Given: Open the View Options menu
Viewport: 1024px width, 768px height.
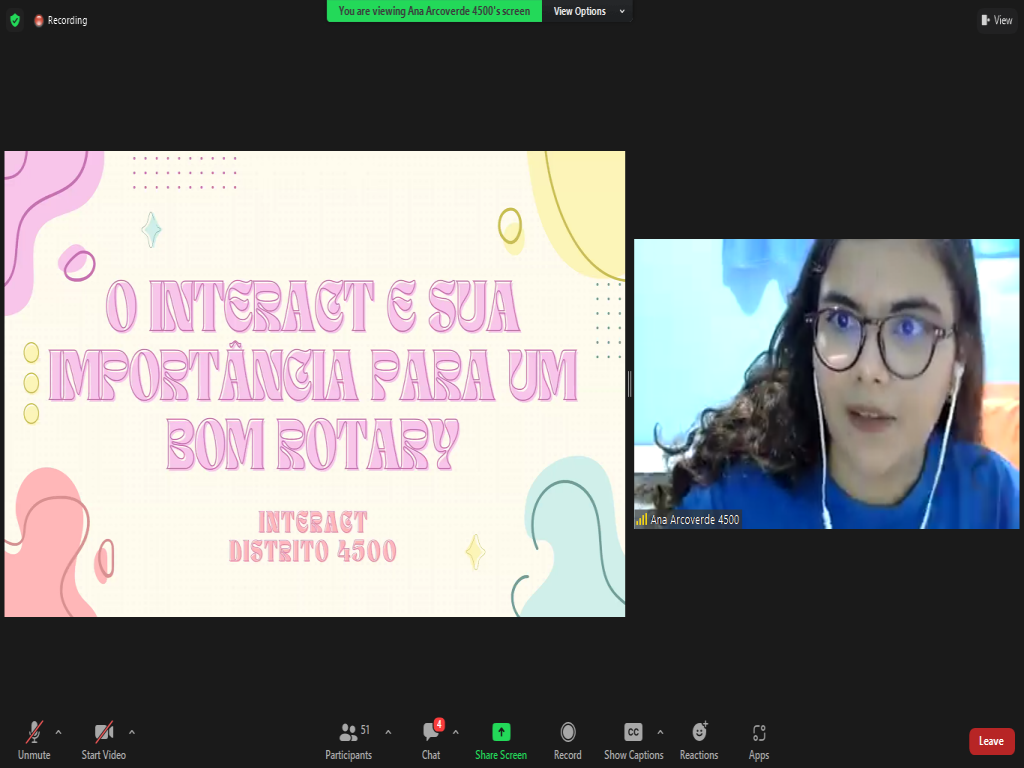Looking at the screenshot, I should (588, 11).
